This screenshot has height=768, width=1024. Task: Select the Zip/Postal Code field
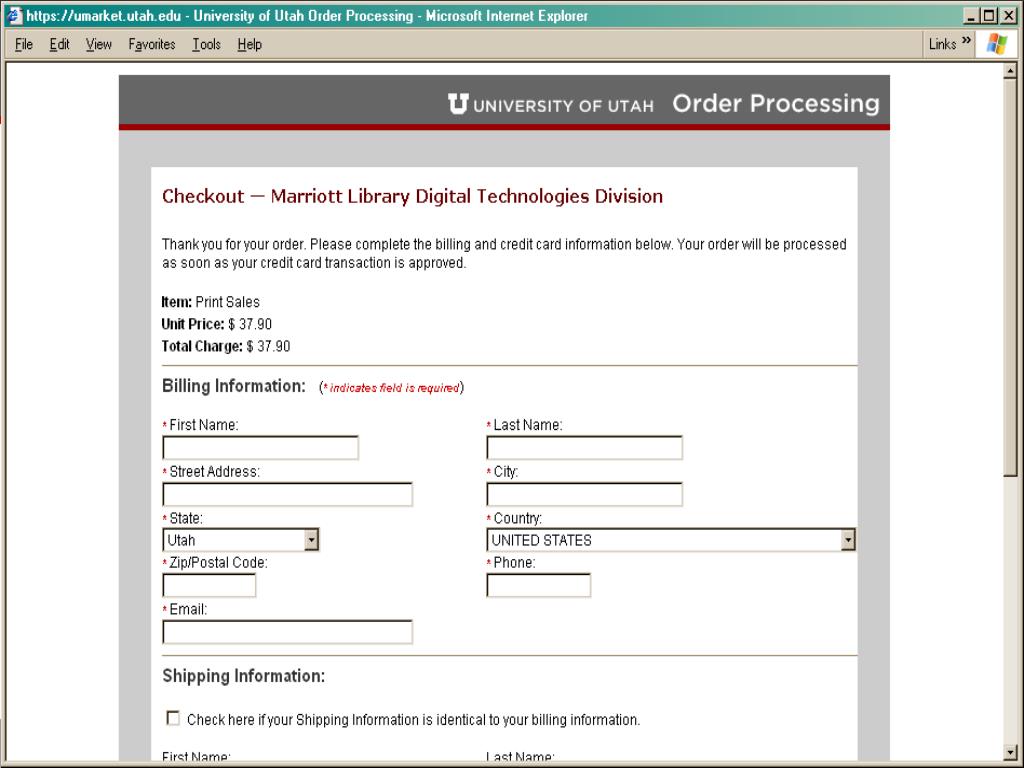coord(209,585)
